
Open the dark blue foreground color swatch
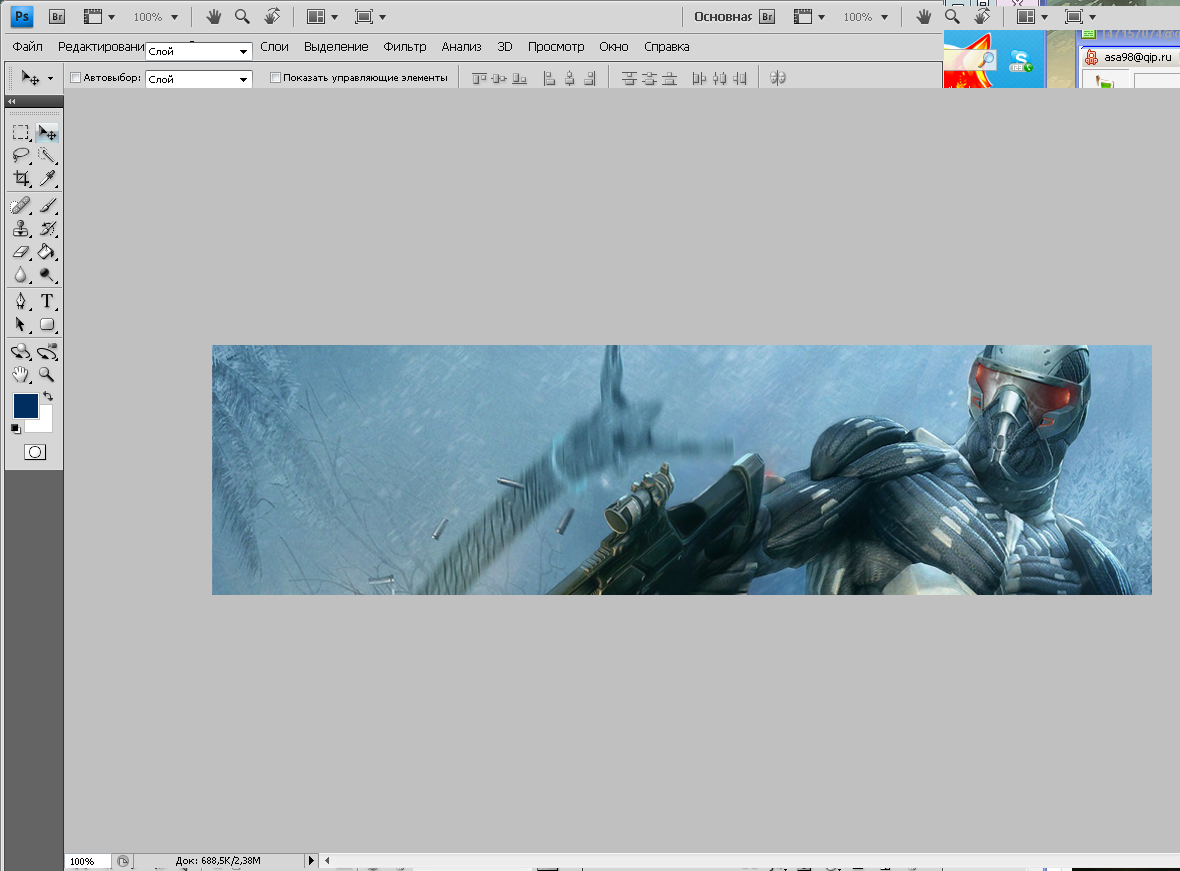click(25, 405)
